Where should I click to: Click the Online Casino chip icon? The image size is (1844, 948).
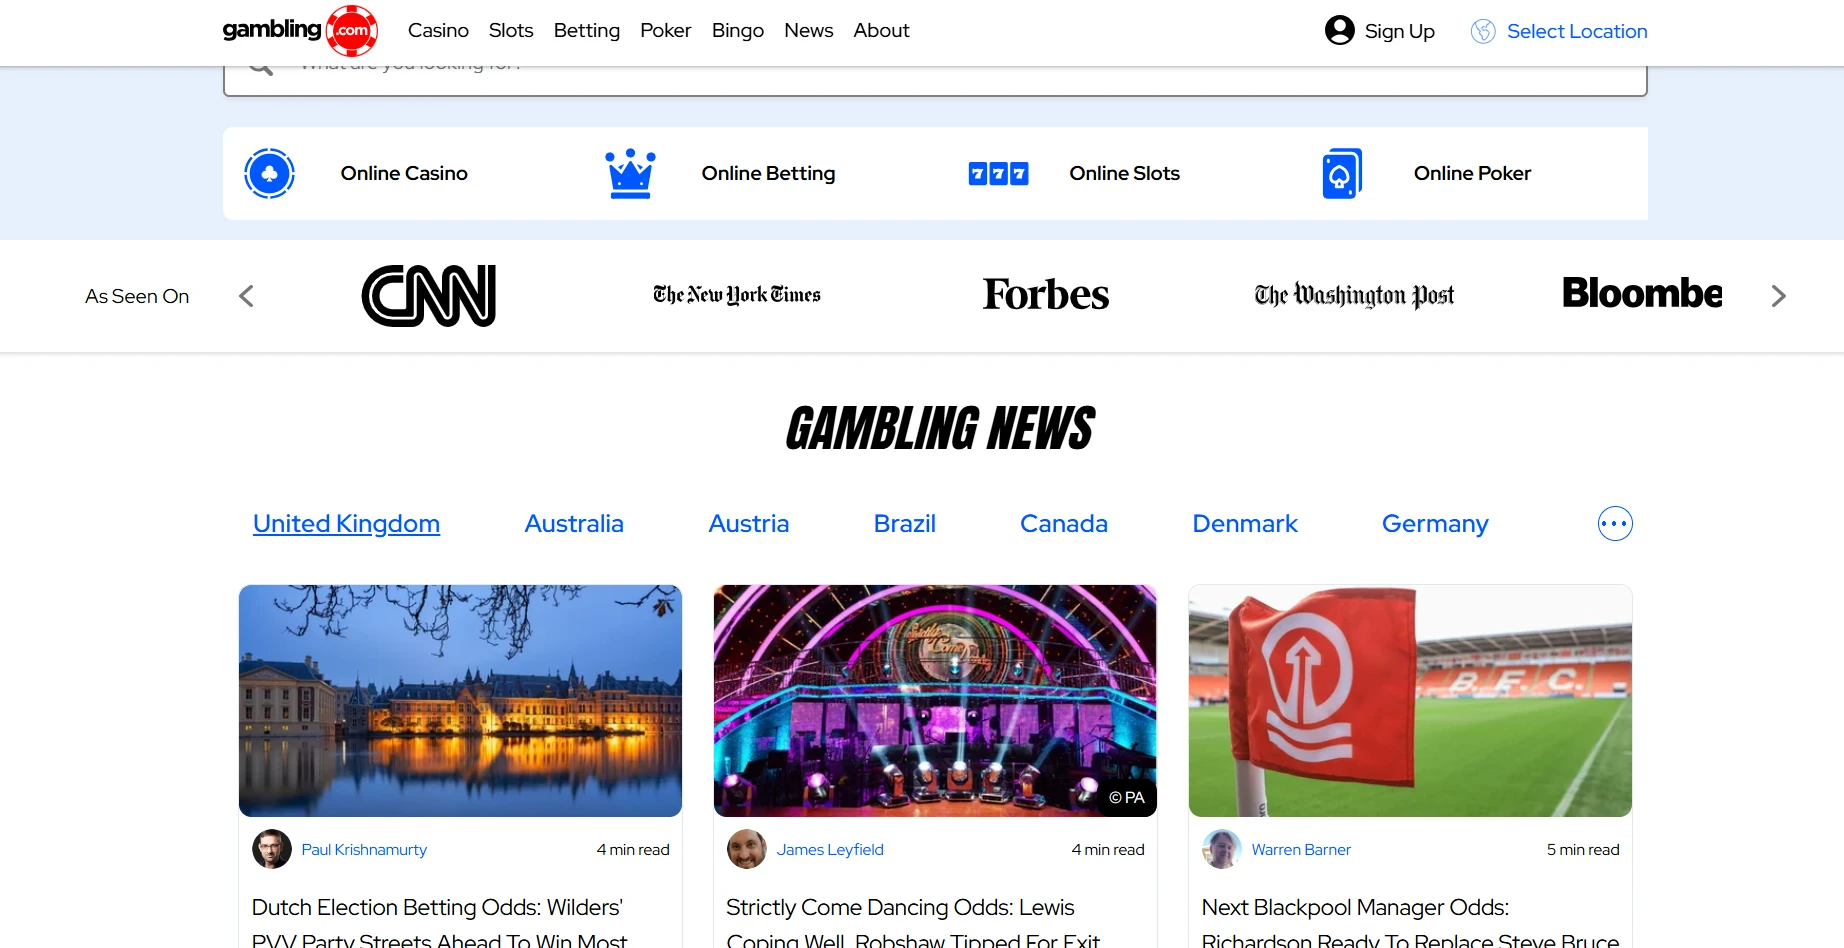269,173
